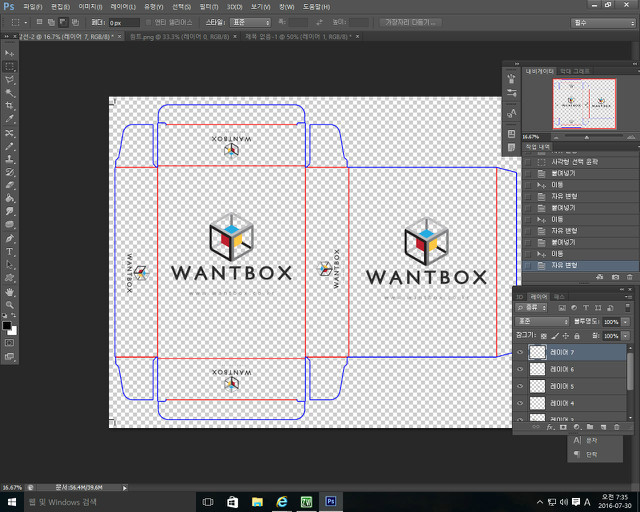Click the Intersect with selection icon
Image resolution: width=640 pixels, height=512 pixels.
[76, 22]
